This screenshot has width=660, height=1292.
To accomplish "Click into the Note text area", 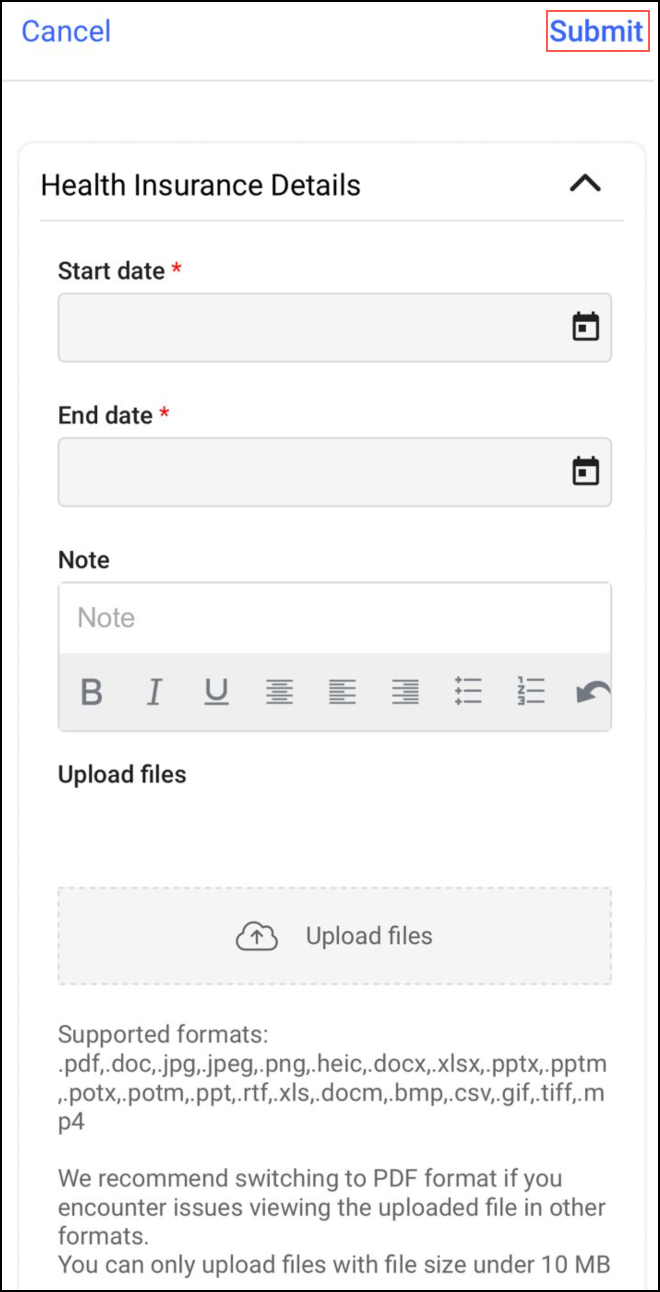I will [x=334, y=618].
